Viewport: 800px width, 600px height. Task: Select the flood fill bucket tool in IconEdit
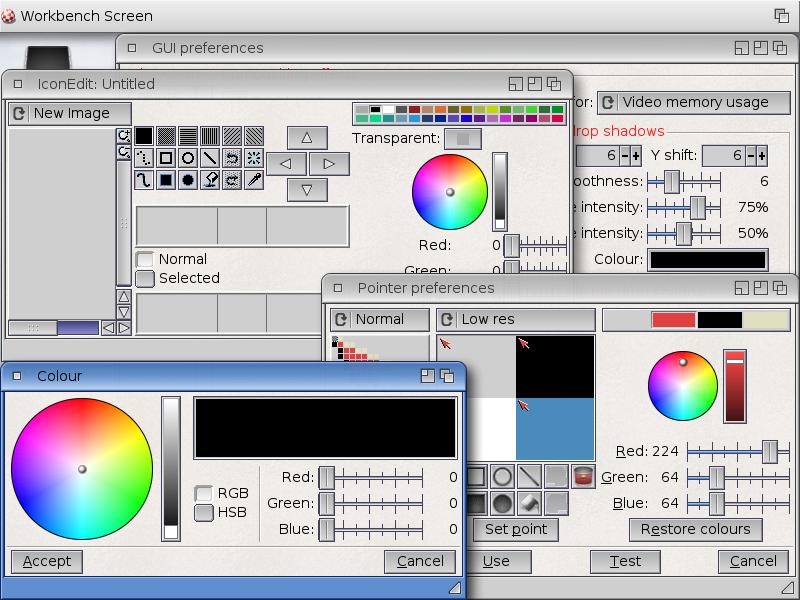210,180
